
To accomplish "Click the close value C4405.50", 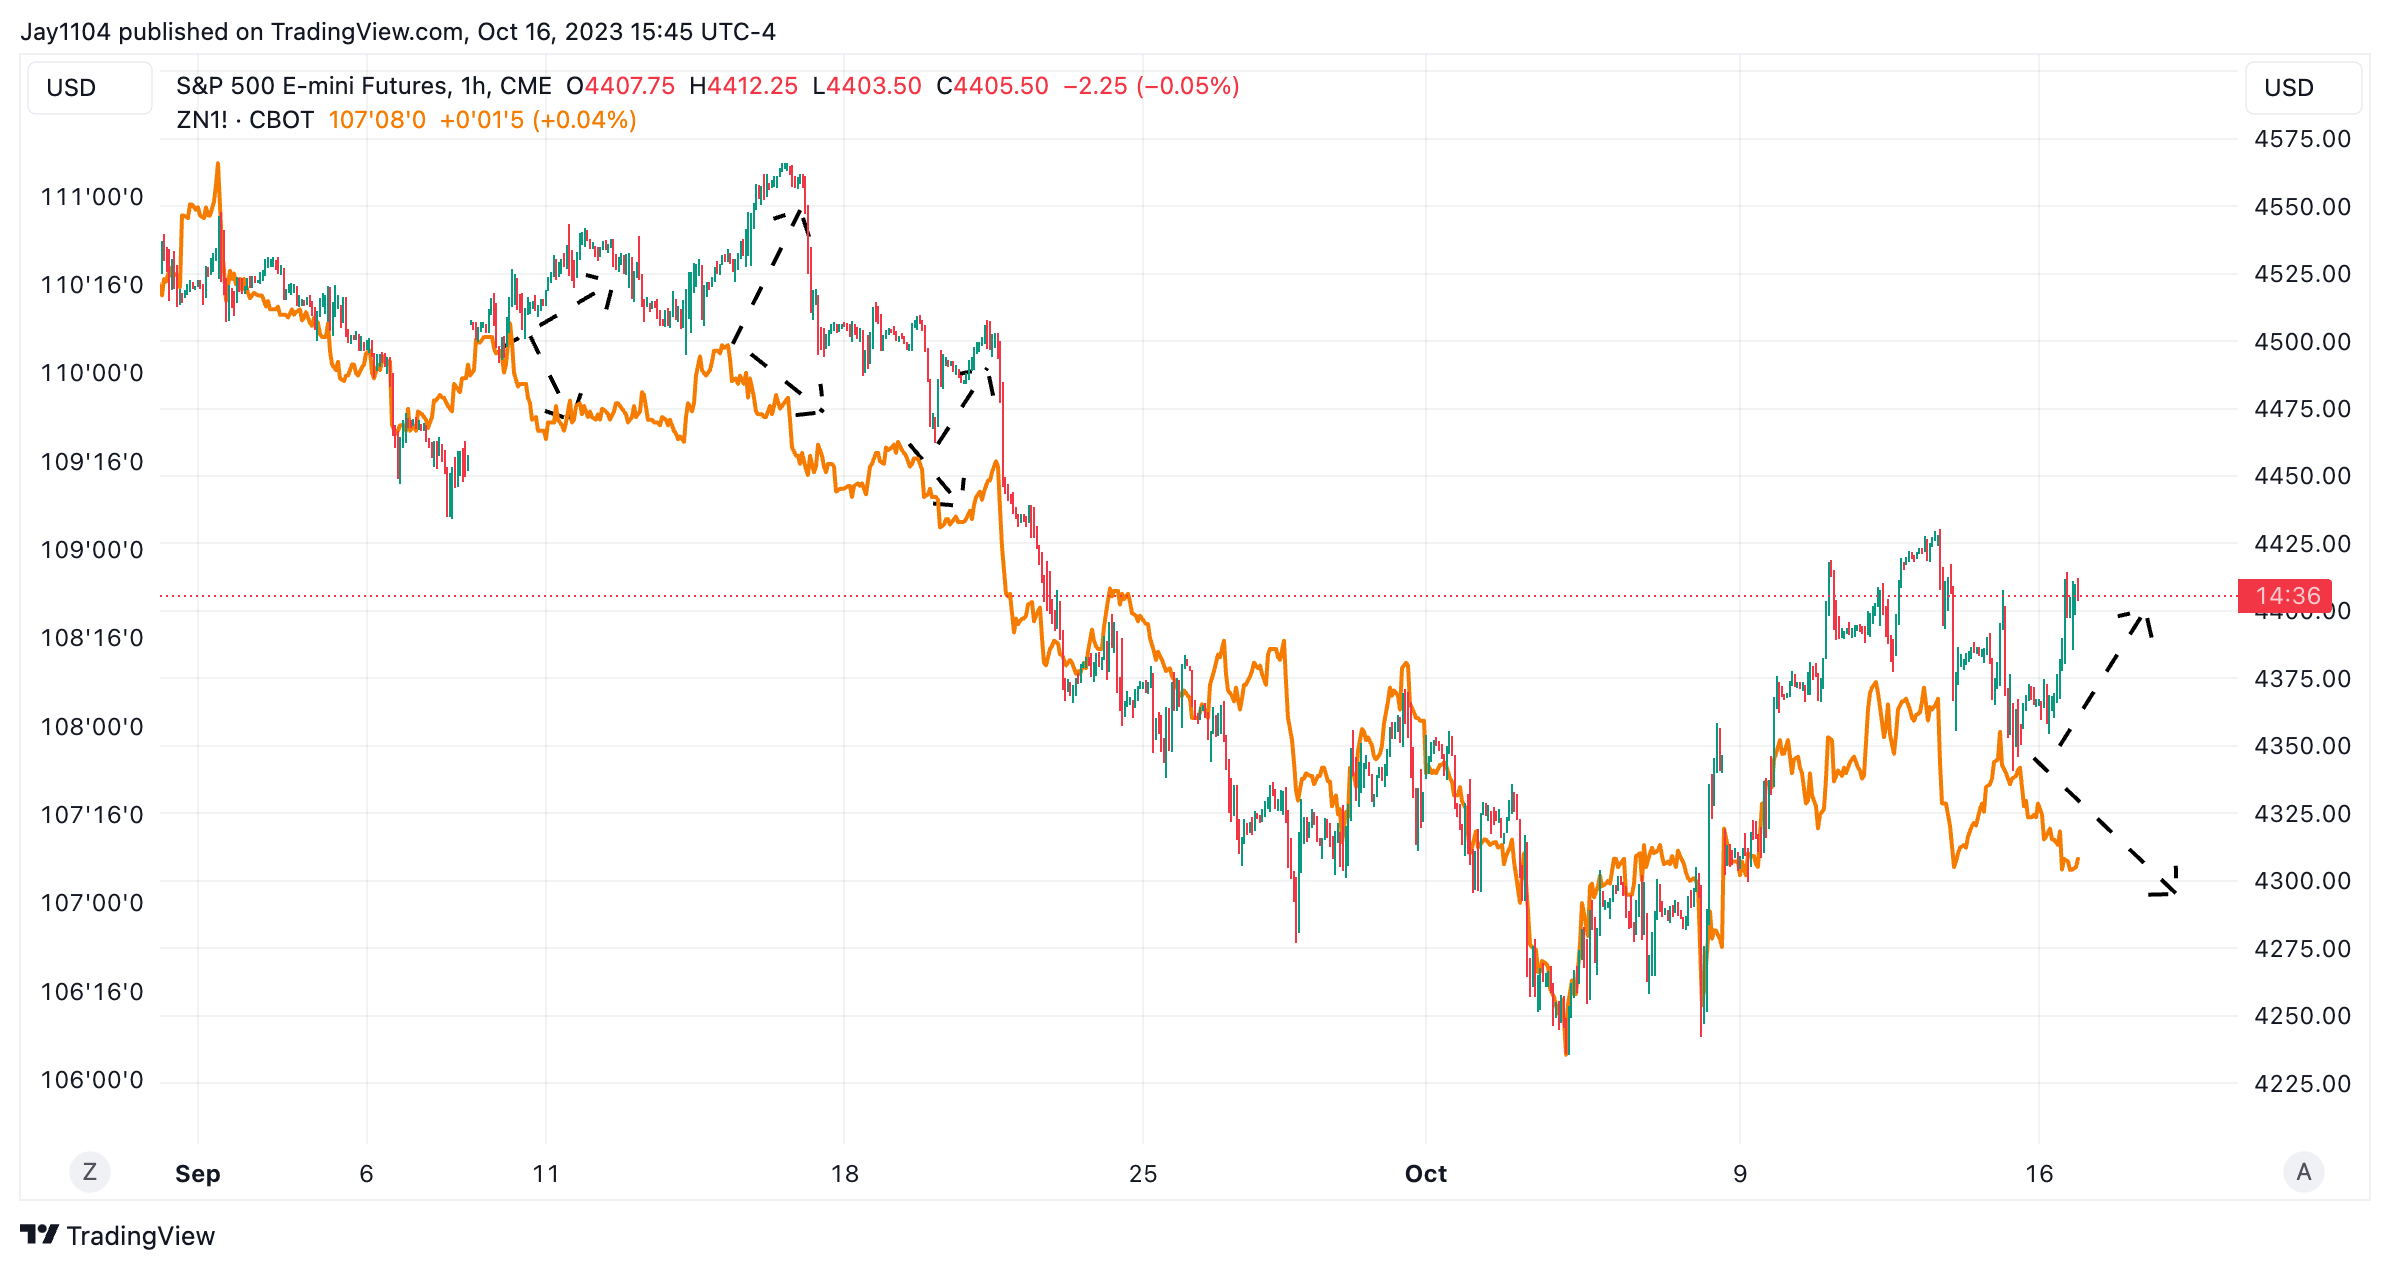I will pos(992,86).
